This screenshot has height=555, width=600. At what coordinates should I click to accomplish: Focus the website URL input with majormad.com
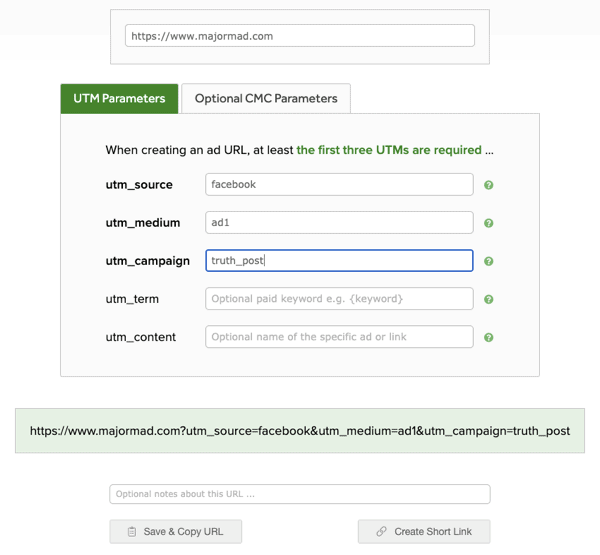300,36
